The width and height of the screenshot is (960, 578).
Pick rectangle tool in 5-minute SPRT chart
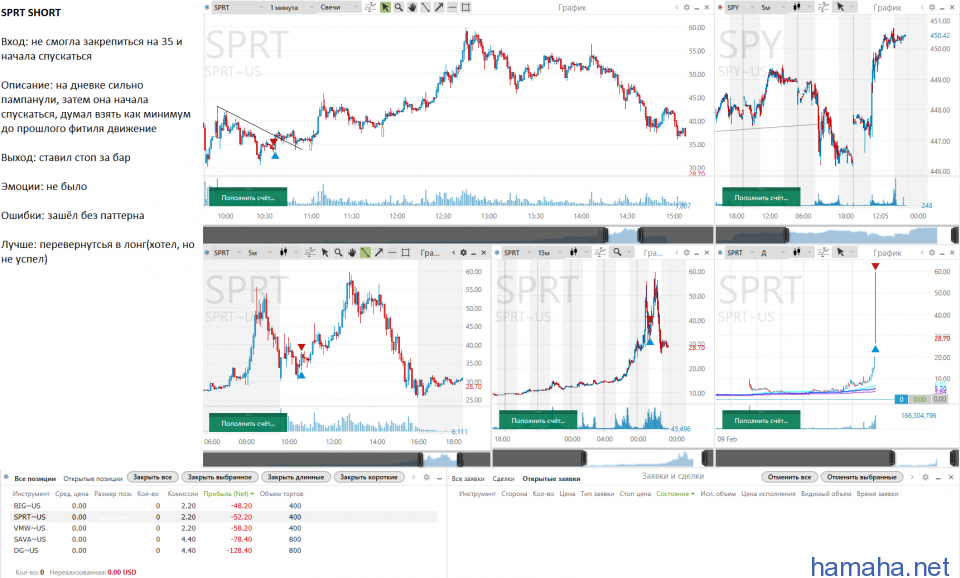(405, 252)
